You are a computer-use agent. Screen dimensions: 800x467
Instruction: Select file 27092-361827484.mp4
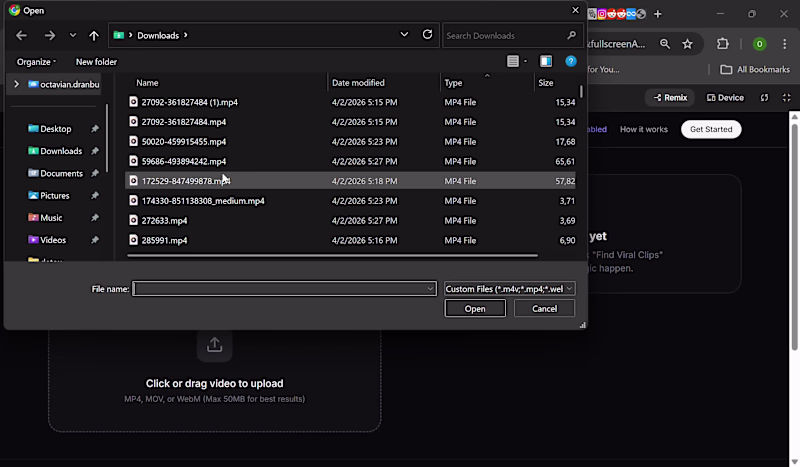(x=350, y=122)
